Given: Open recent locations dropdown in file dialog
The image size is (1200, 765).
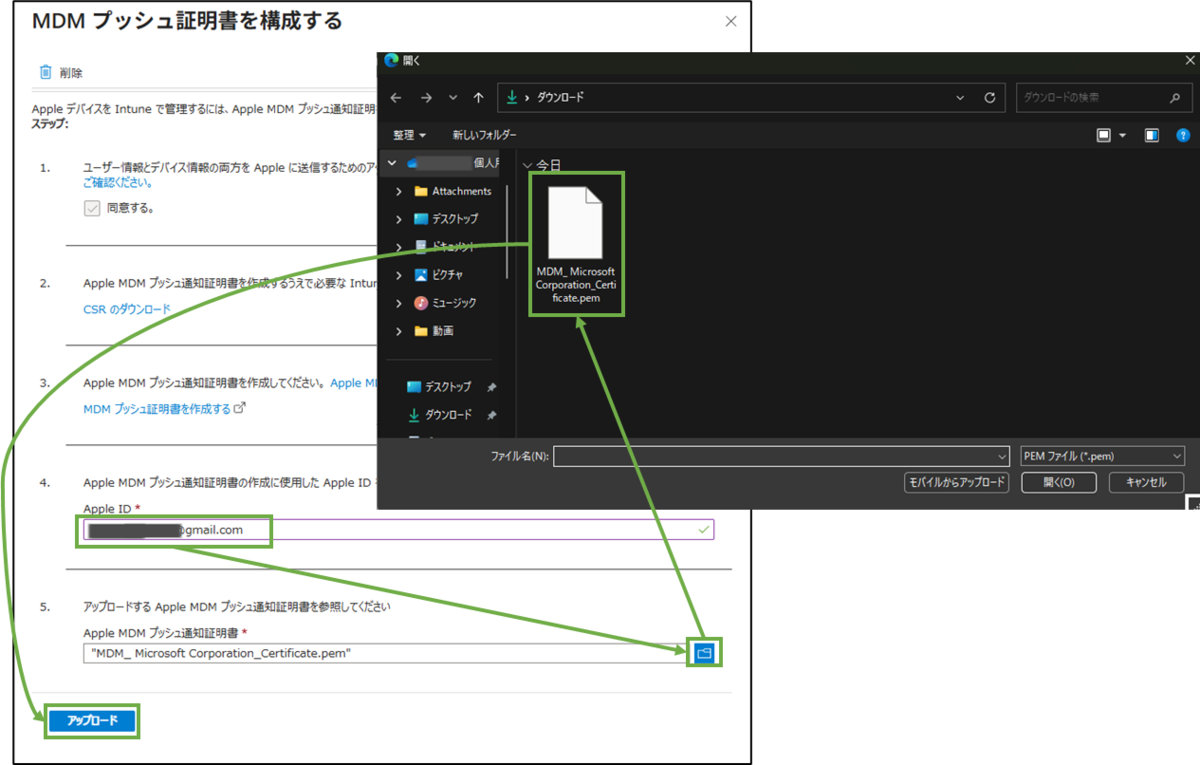Looking at the screenshot, I should click(454, 98).
